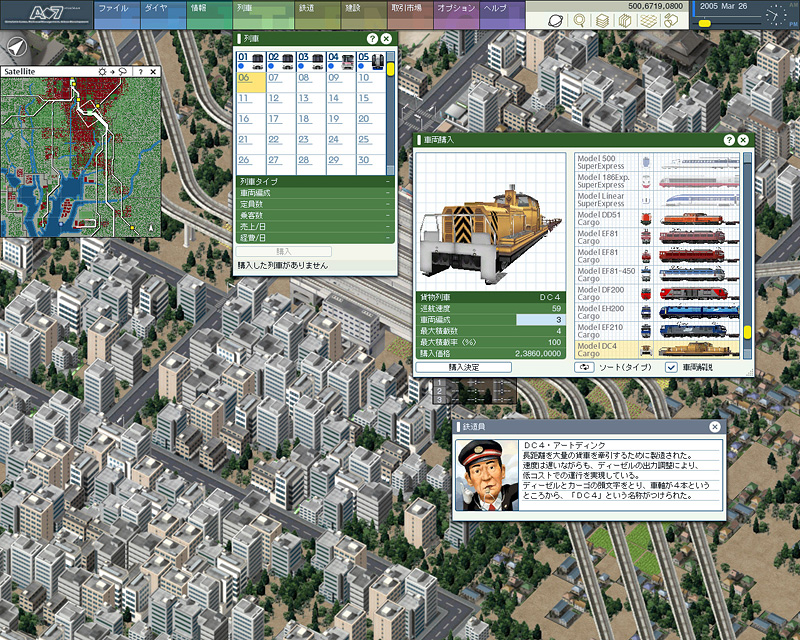Screen dimensions: 800x640
Task: Select train slot 01
Action: 251,61
